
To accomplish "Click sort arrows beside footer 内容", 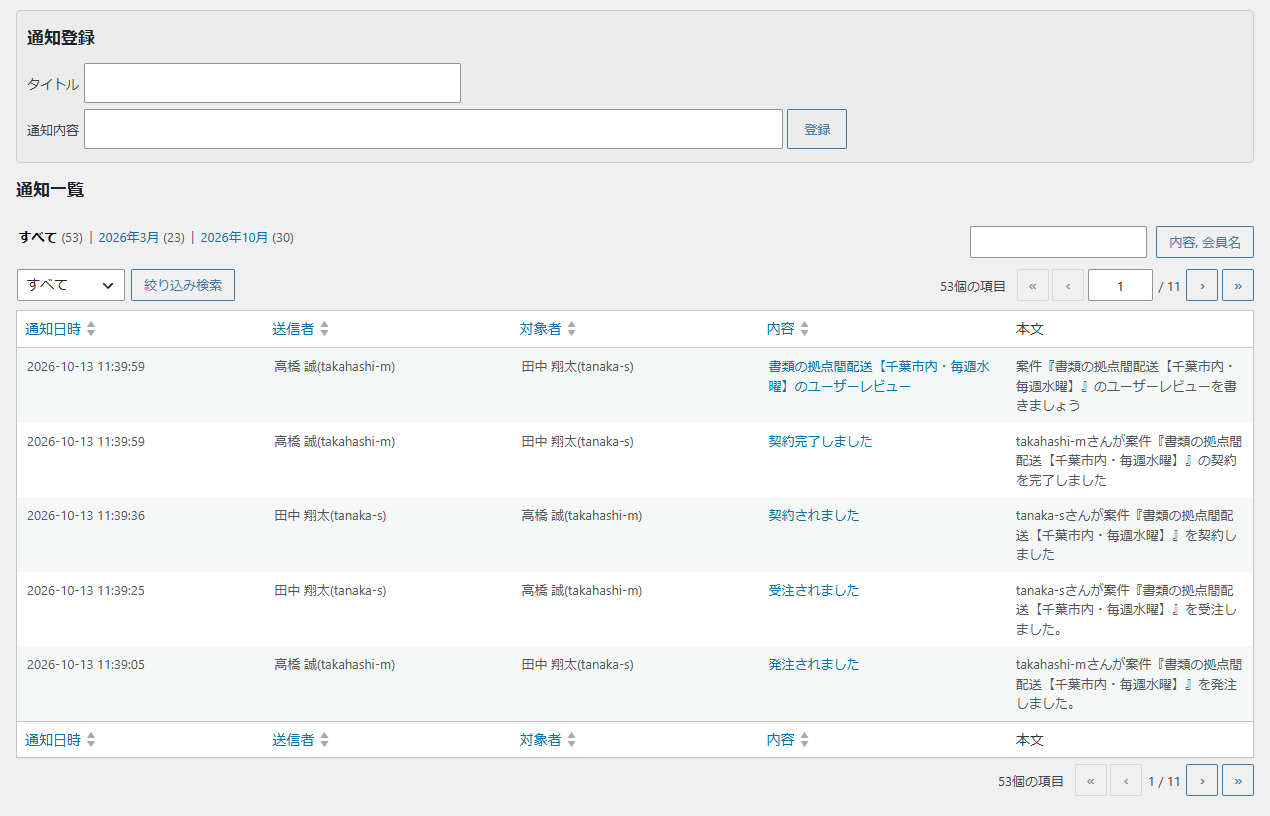I will [804, 740].
